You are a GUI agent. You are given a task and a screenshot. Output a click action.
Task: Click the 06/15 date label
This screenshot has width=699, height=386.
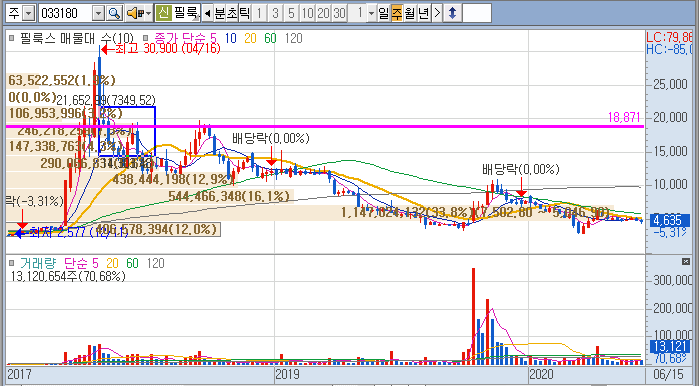click(667, 374)
